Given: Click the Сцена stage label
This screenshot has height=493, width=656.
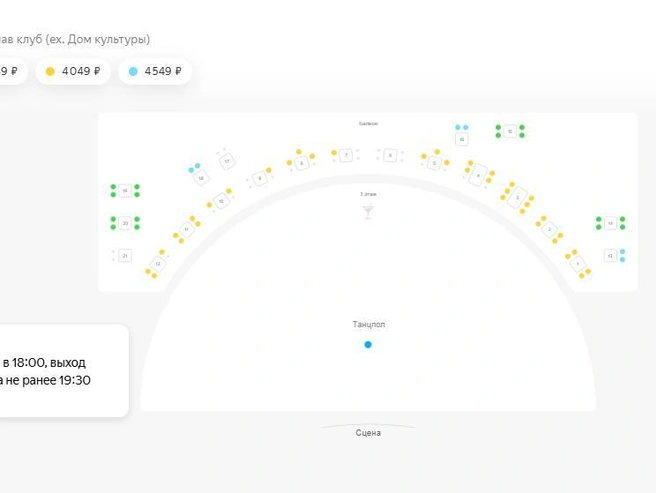Looking at the screenshot, I should coord(368,433).
